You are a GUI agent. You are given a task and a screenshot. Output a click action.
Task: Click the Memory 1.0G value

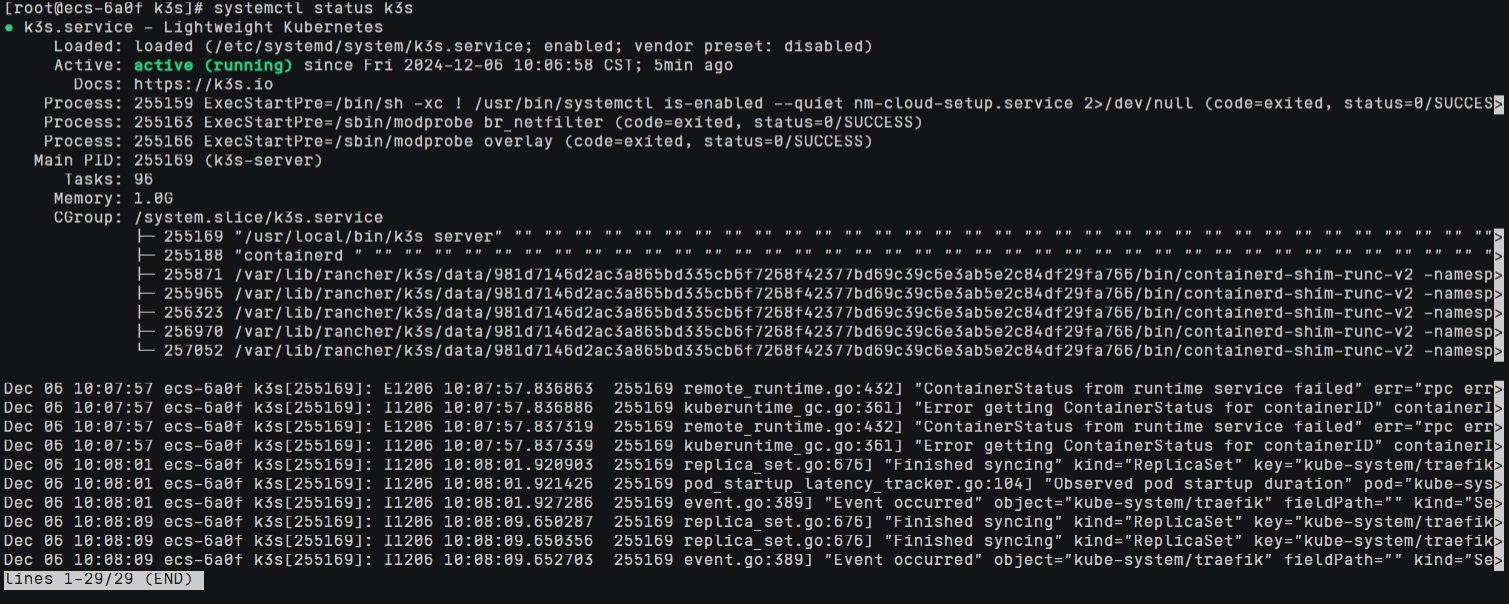pos(153,199)
